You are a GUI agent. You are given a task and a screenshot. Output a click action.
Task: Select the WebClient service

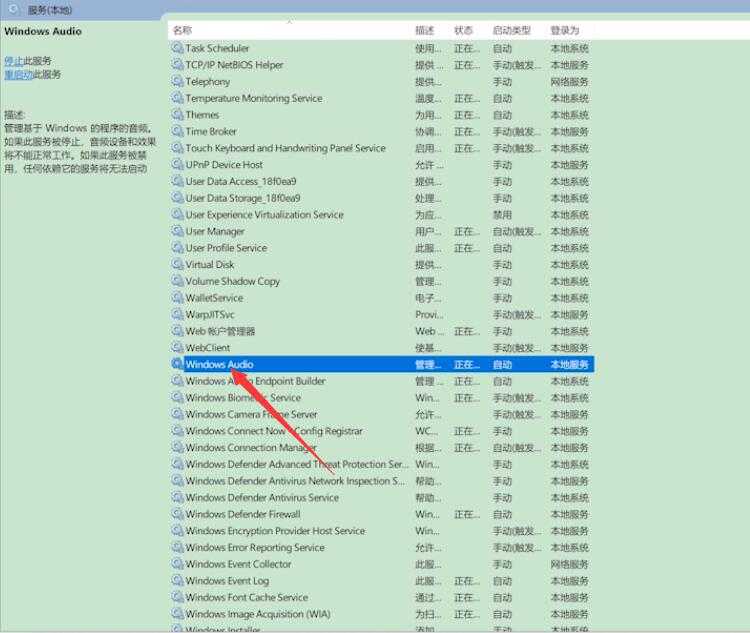pos(383,347)
